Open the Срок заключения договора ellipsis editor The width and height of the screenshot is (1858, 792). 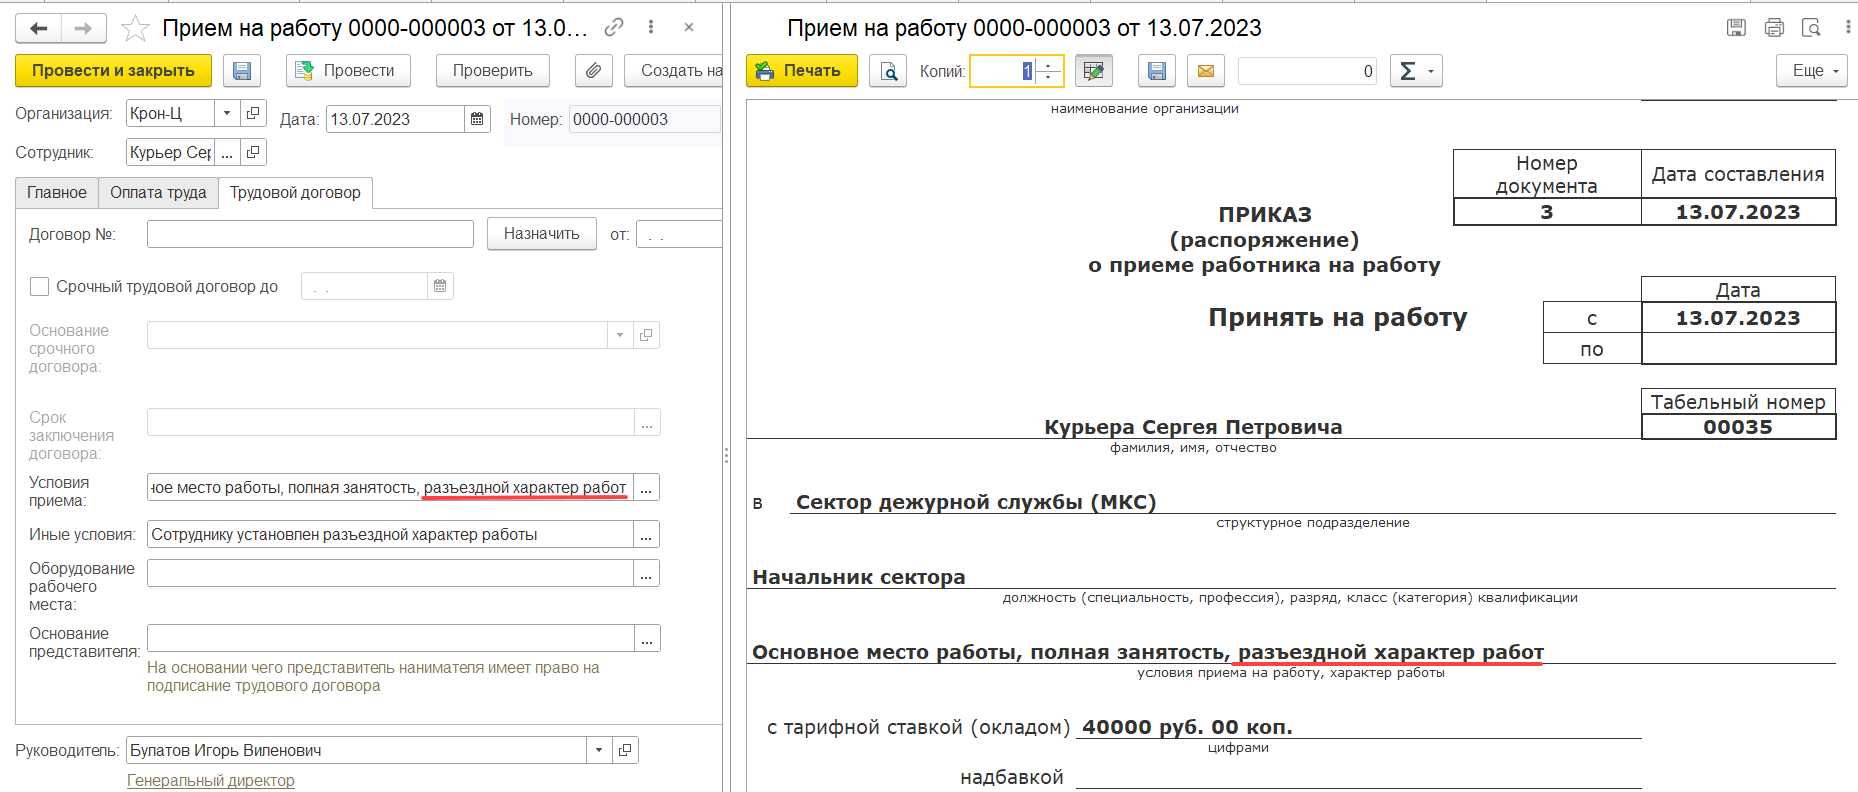pyautogui.click(x=647, y=422)
